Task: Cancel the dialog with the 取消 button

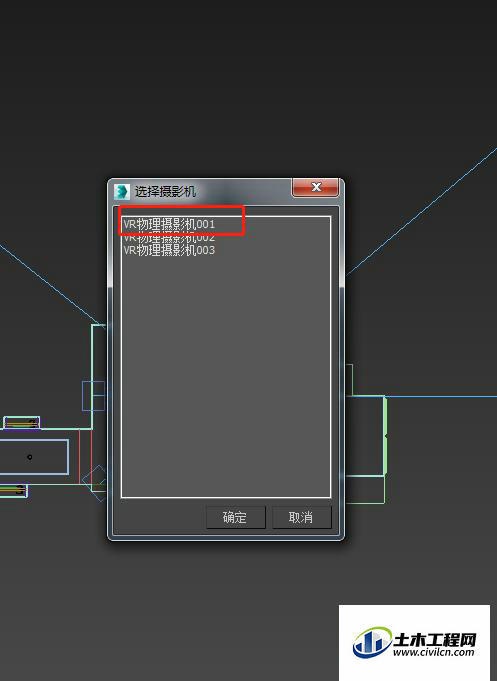Action: point(302,517)
